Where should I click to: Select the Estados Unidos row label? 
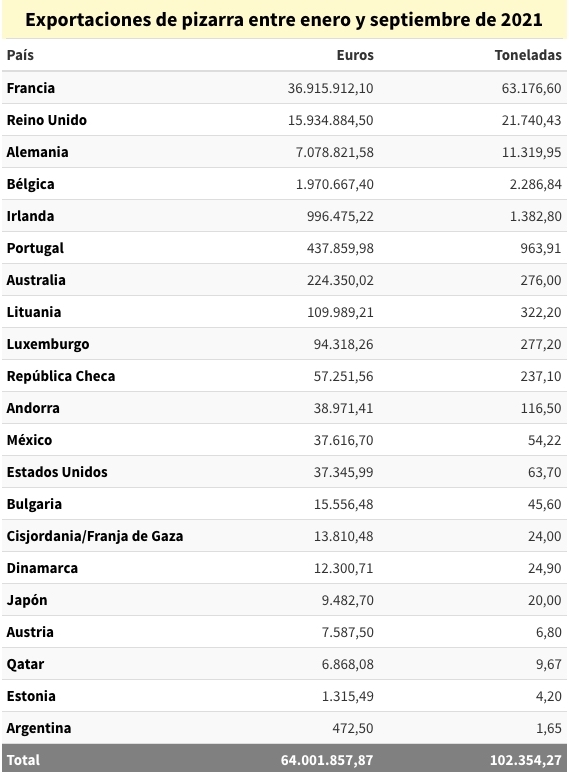click(x=57, y=472)
